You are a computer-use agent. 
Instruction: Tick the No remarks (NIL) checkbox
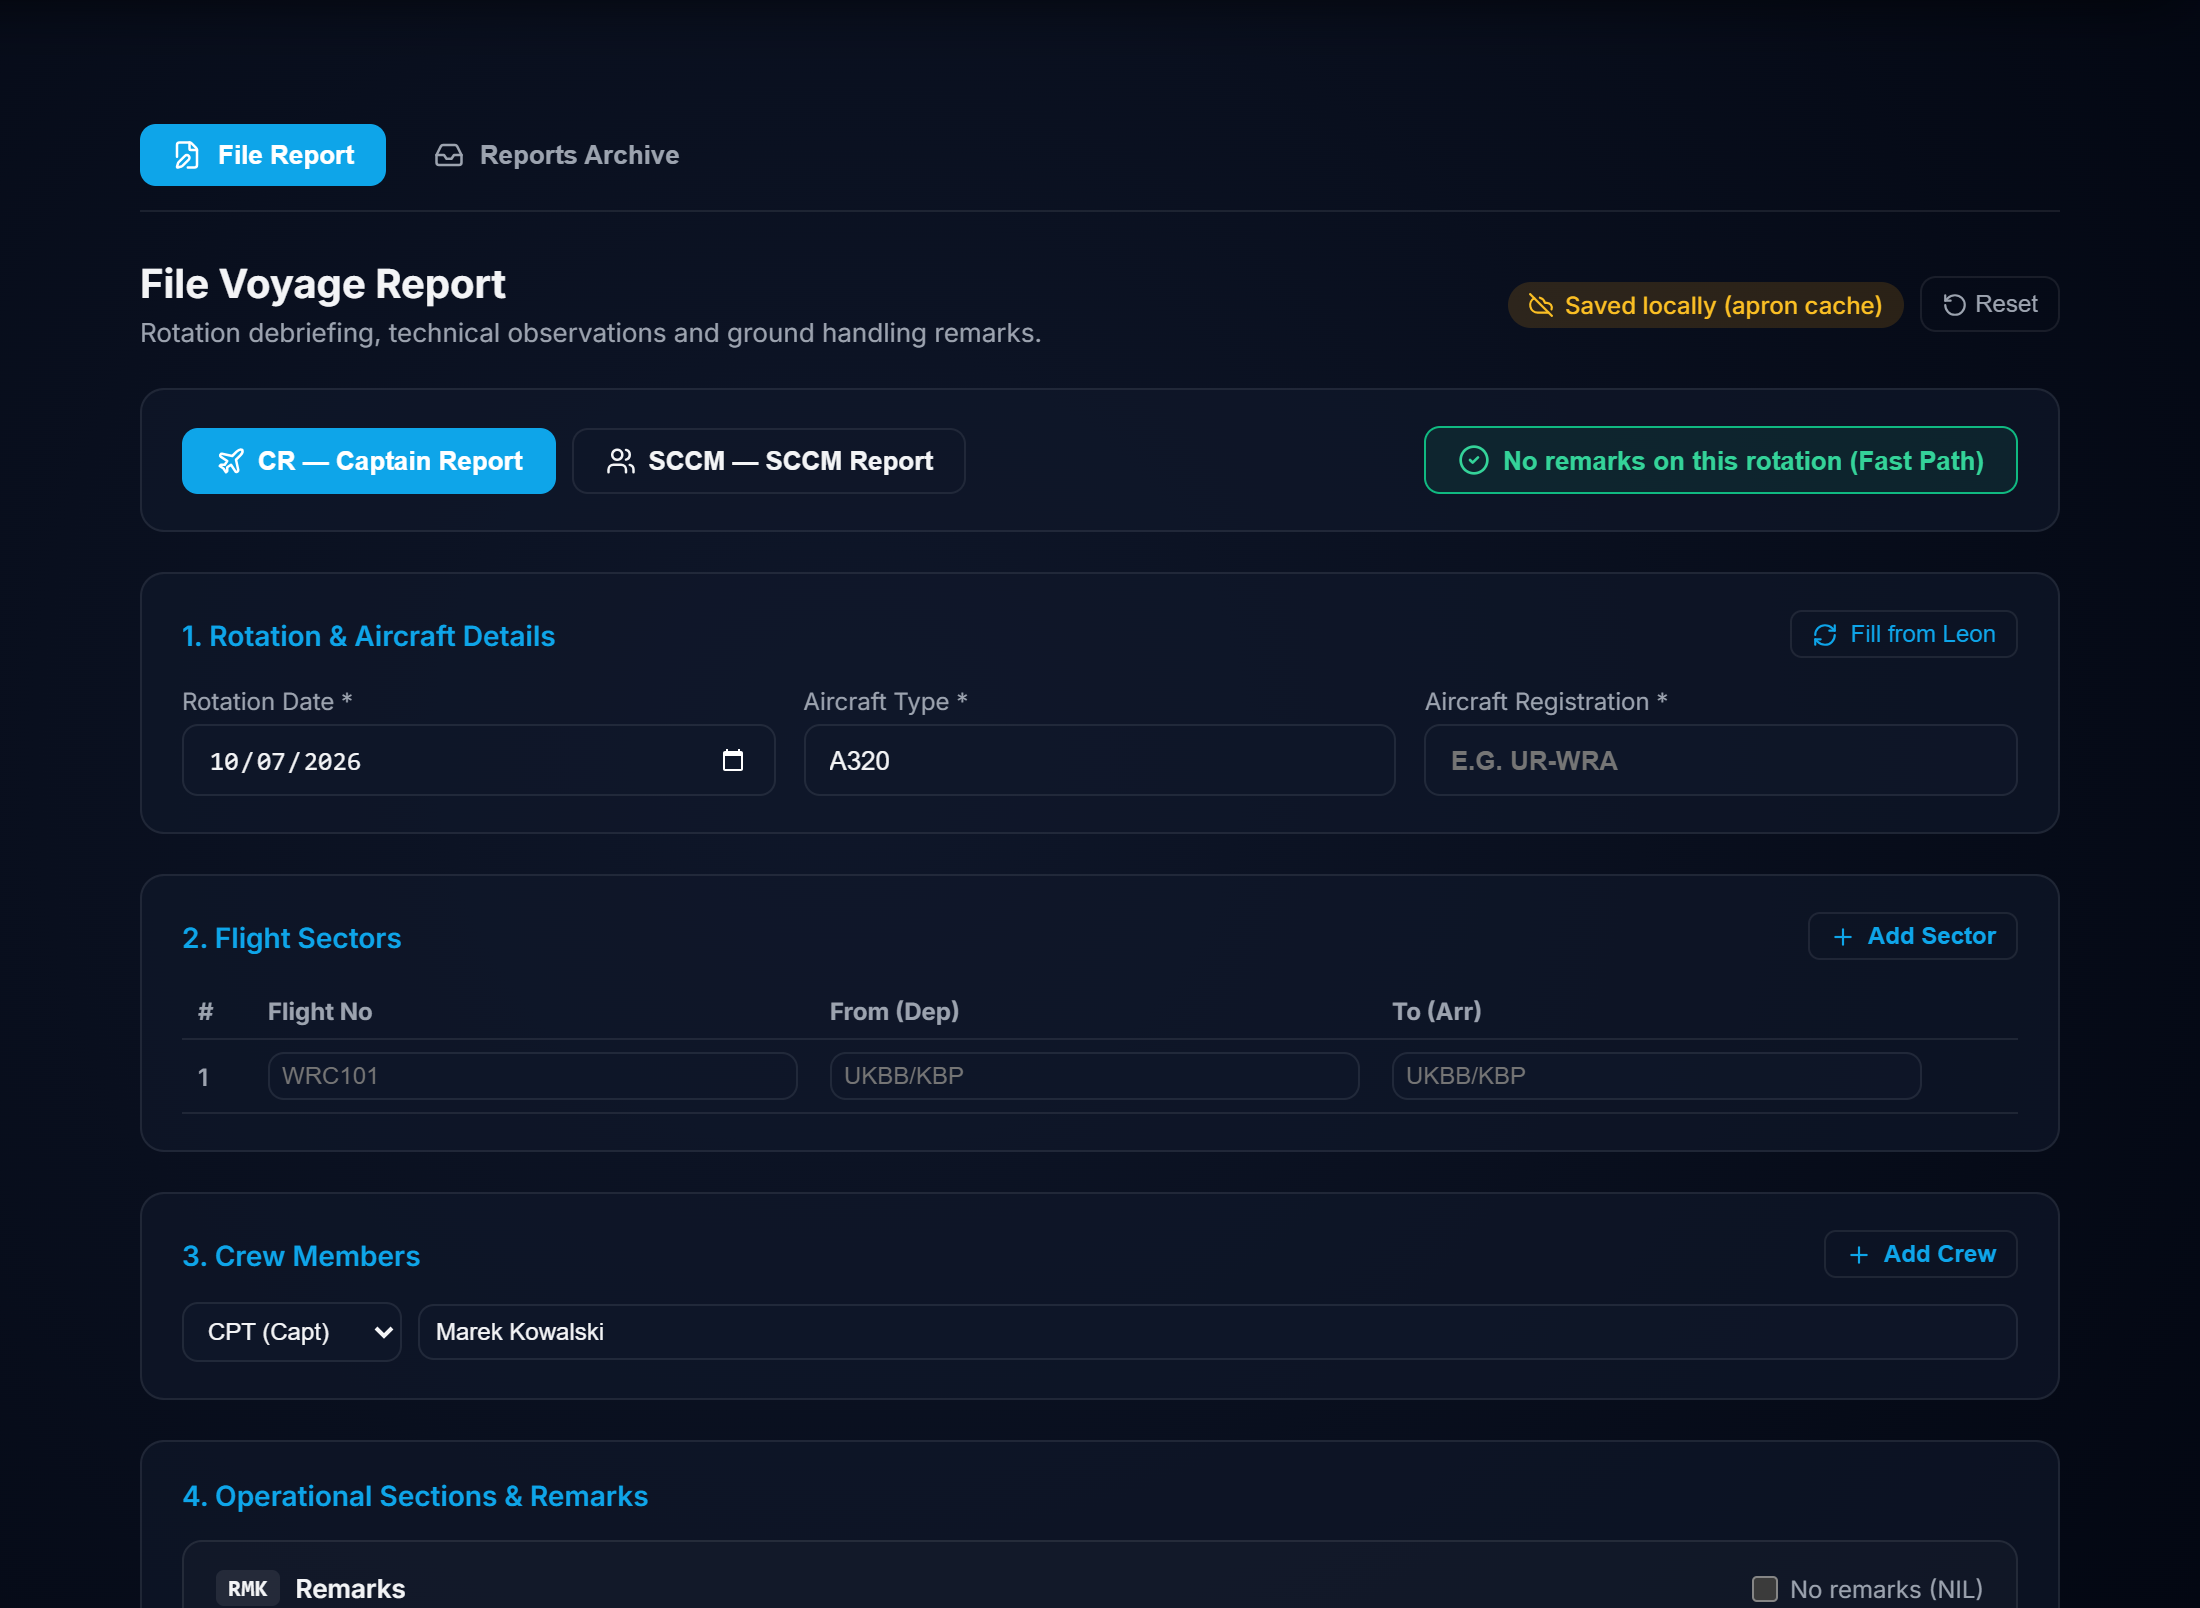1765,1589
